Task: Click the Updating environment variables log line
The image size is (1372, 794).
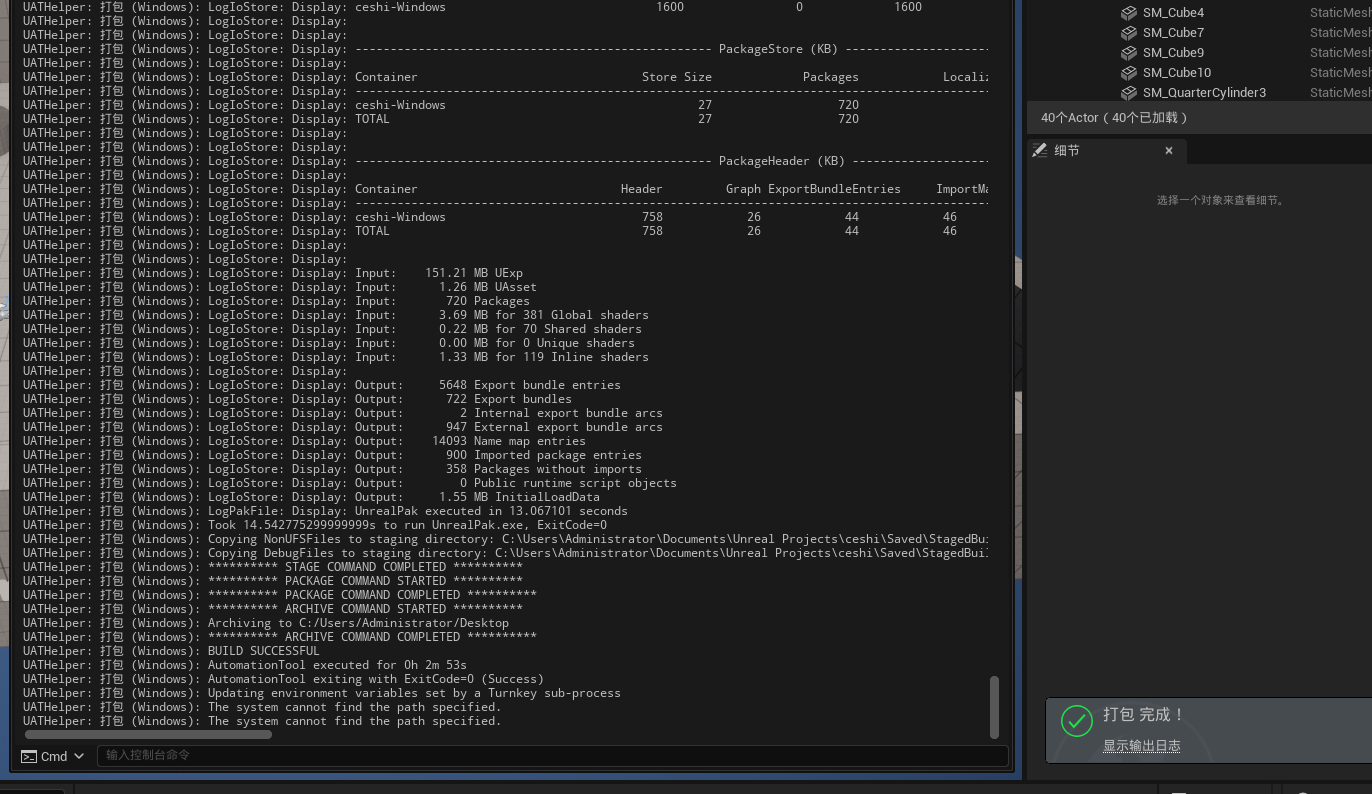Action: coord(322,693)
